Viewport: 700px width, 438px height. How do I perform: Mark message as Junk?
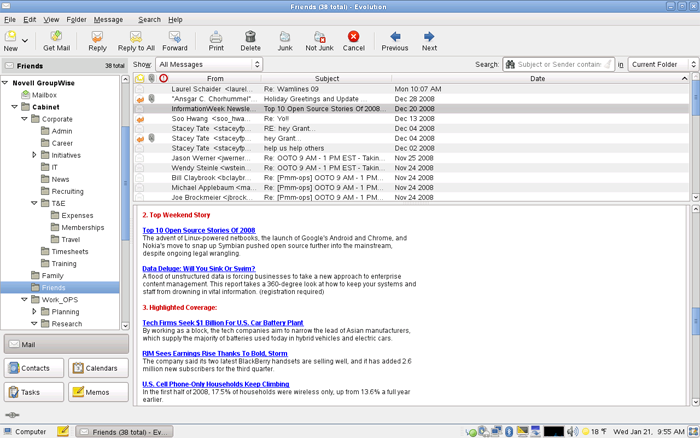click(285, 41)
